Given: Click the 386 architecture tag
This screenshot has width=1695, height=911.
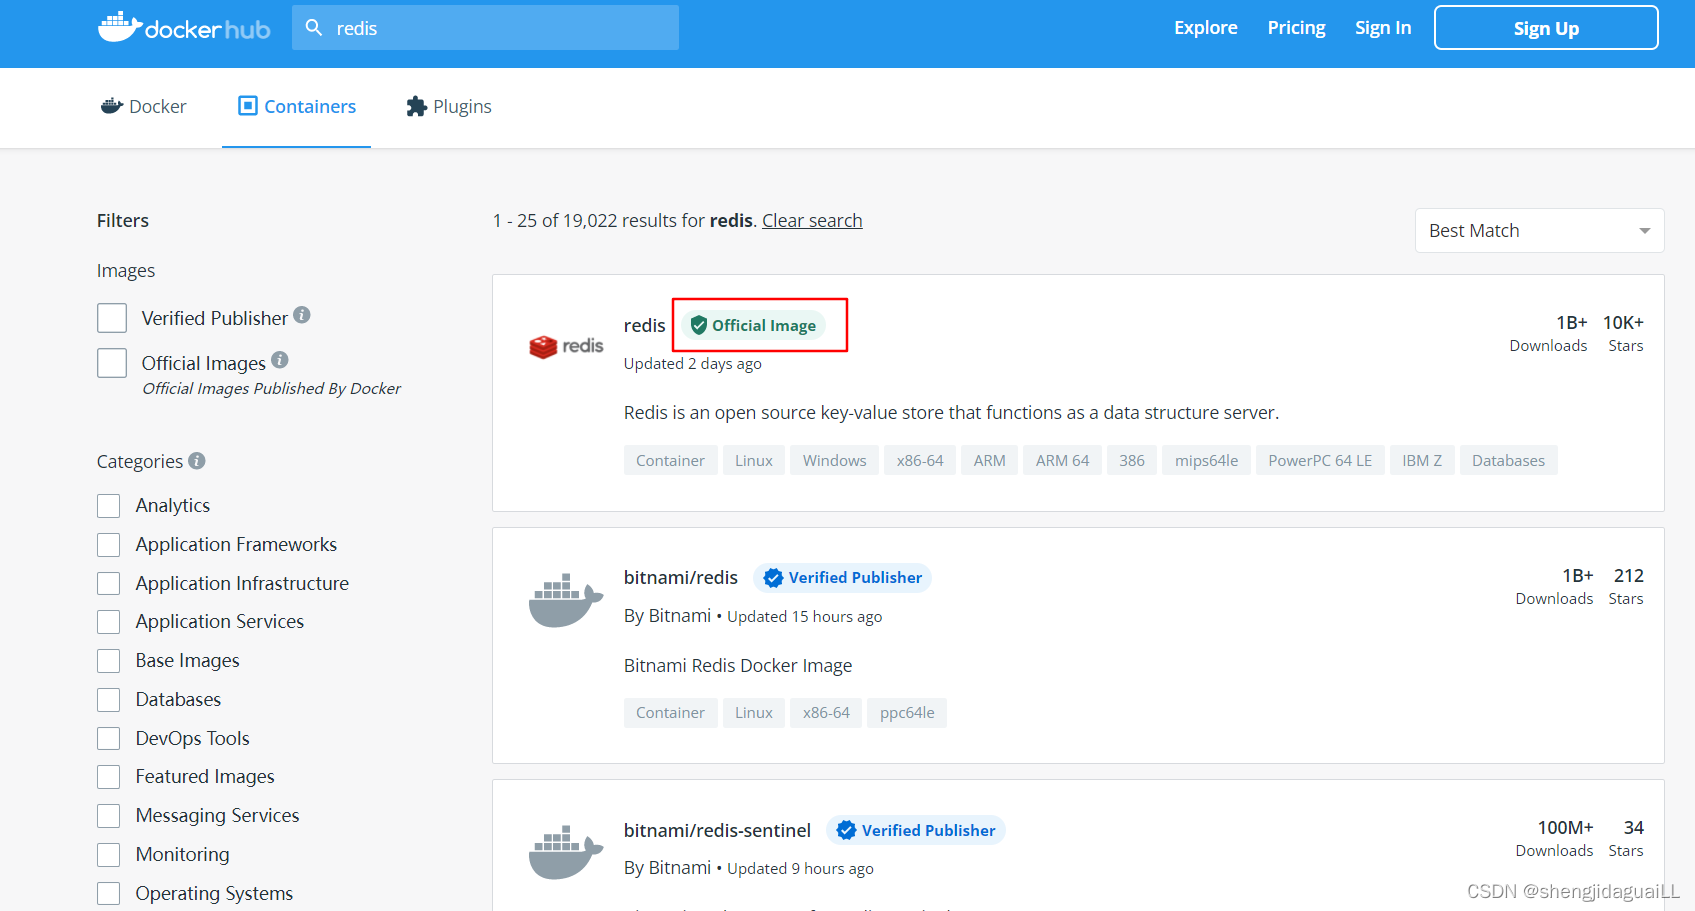Looking at the screenshot, I should (1132, 460).
